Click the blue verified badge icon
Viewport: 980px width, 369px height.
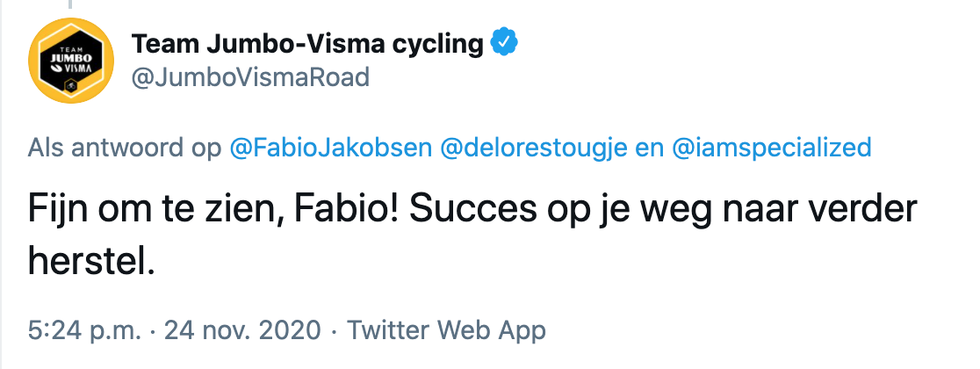[x=503, y=43]
